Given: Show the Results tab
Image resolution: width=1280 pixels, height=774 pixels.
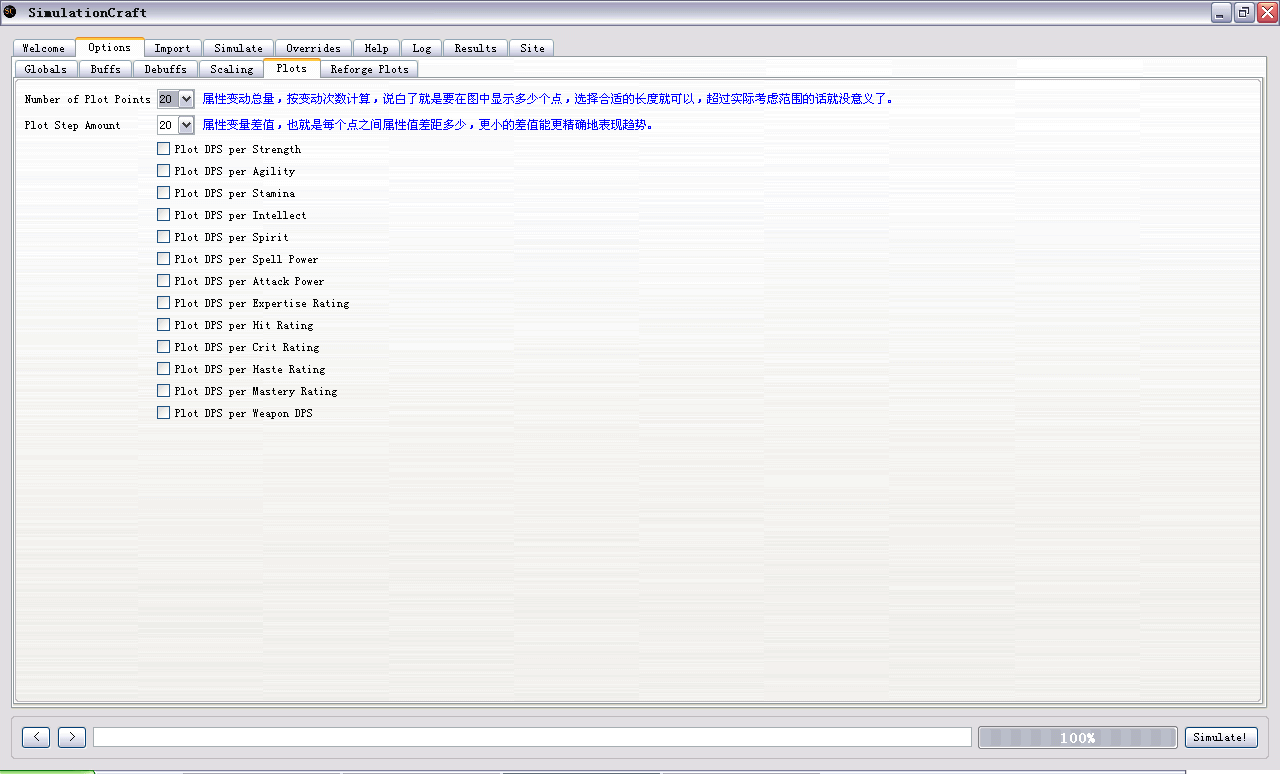Looking at the screenshot, I should point(476,48).
